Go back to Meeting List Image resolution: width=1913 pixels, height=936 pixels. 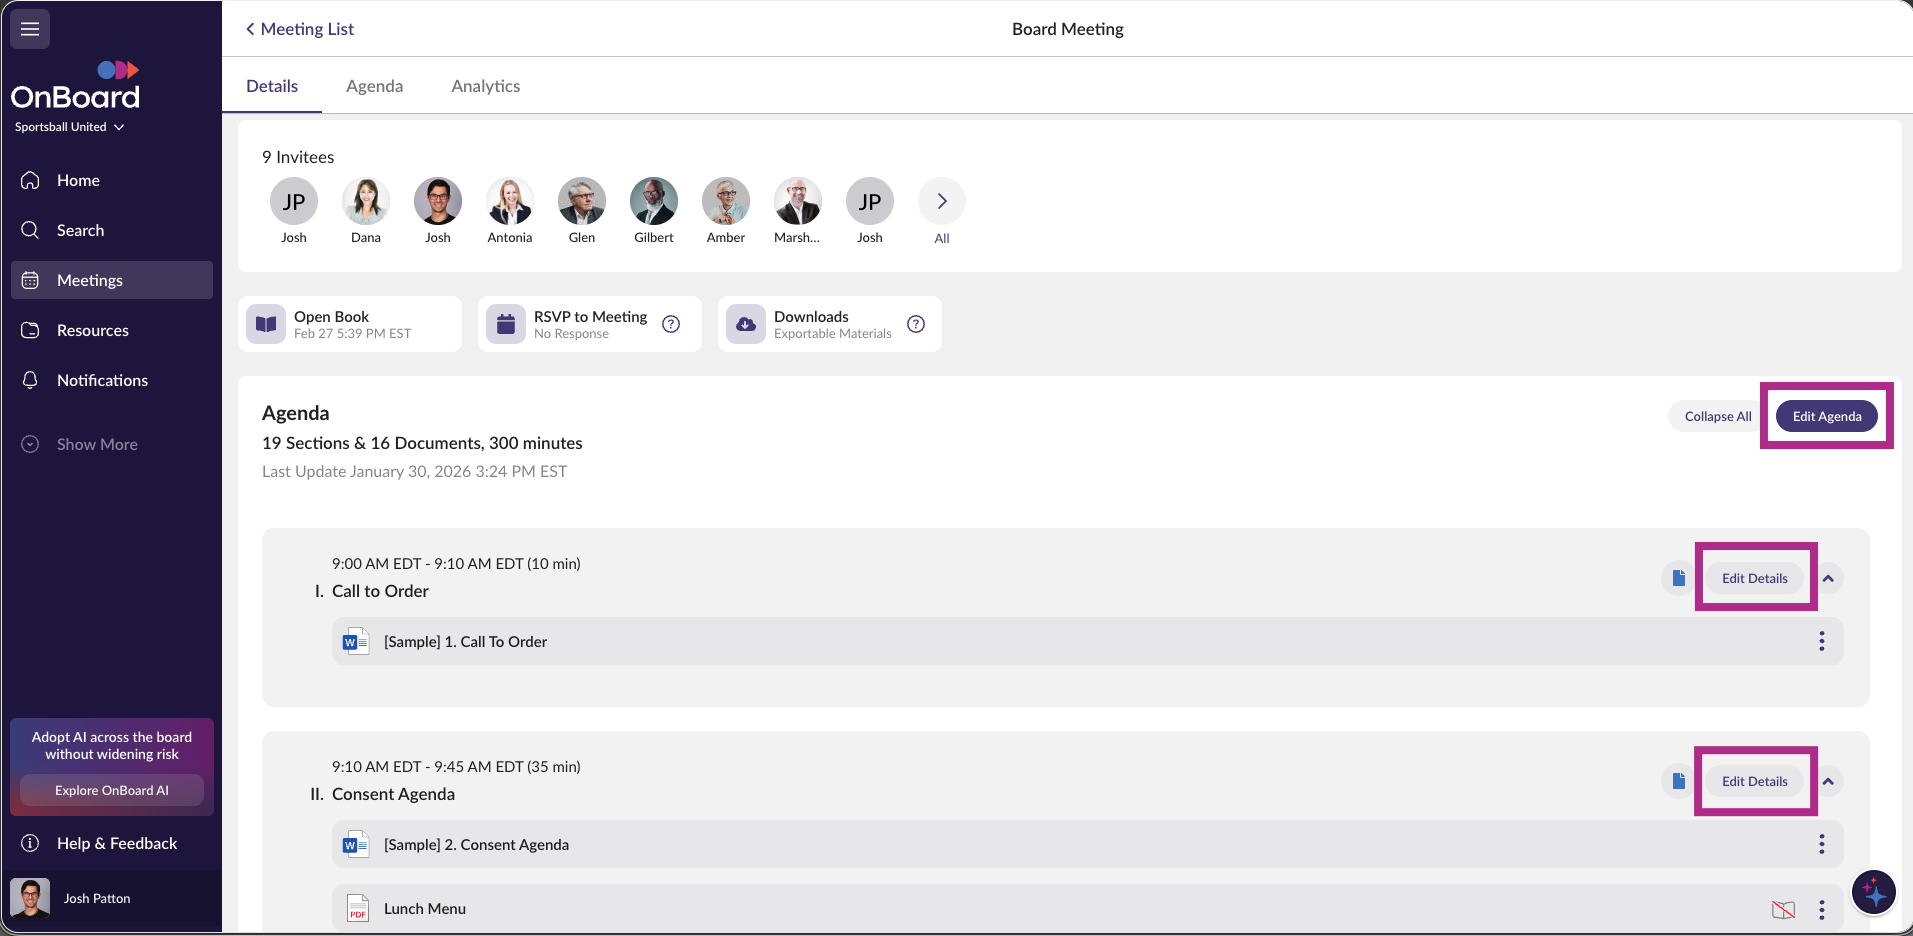pos(300,29)
